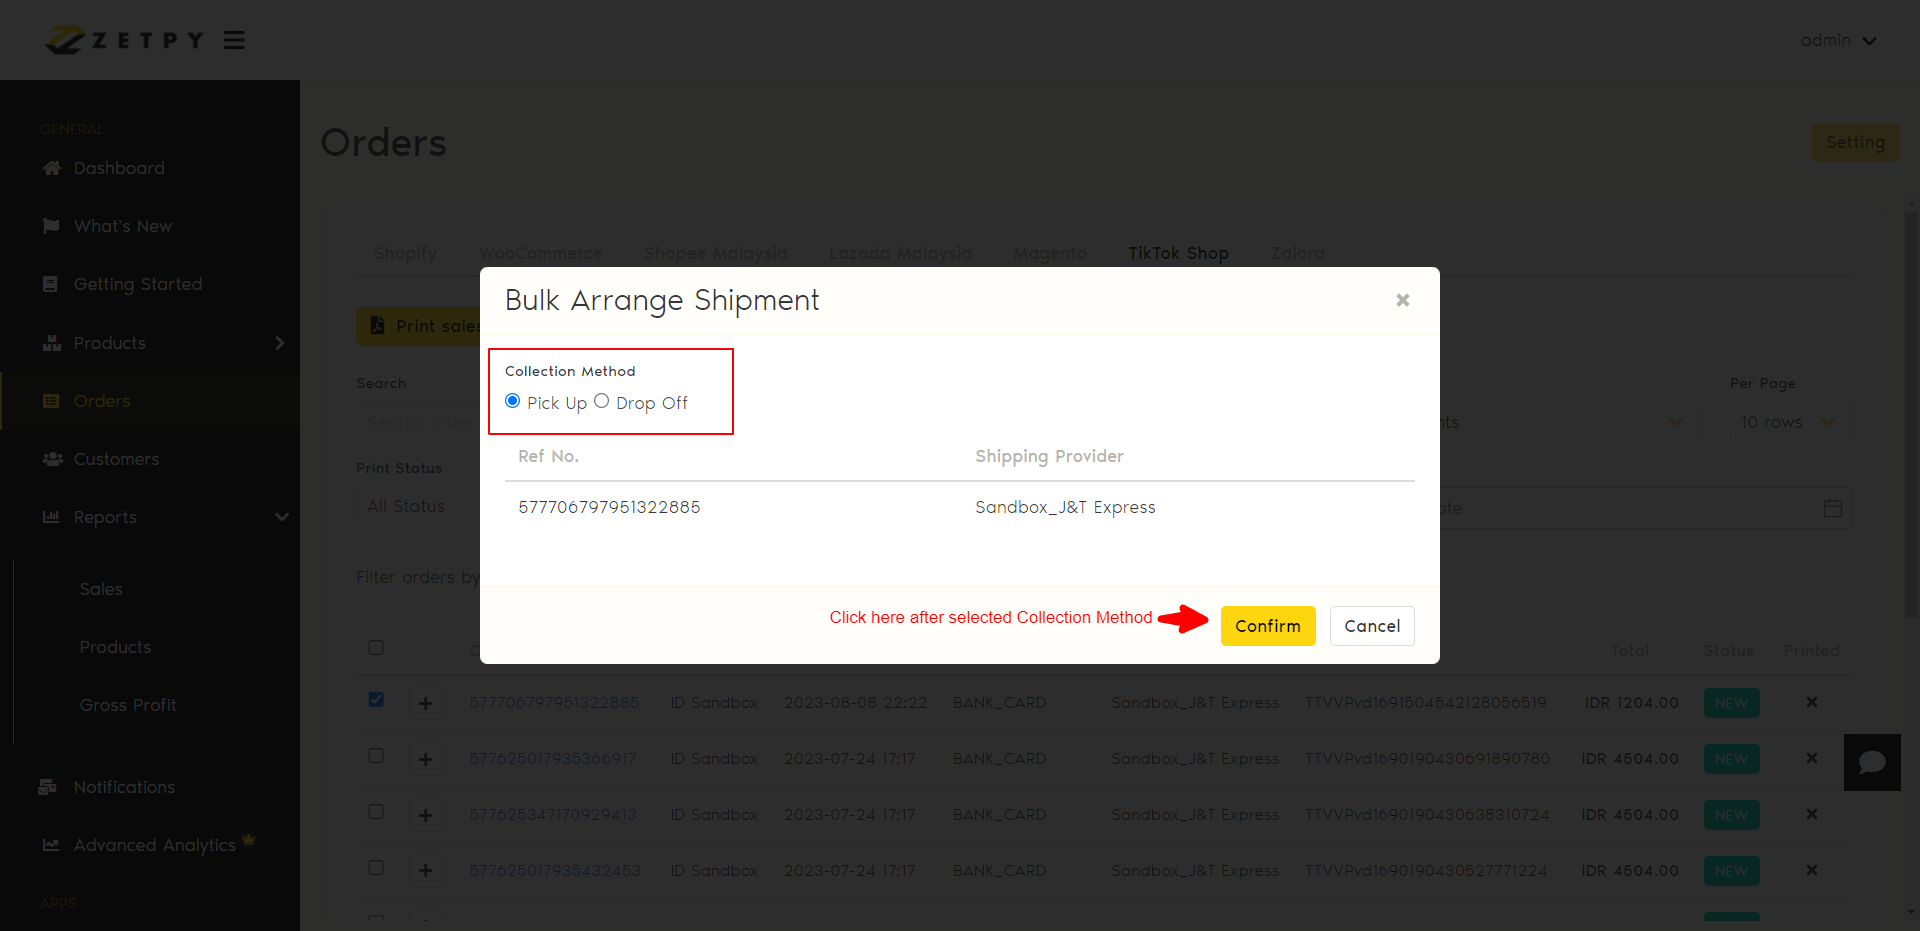Screen dimensions: 1920x931
Task: Expand the Products sidebar submenu
Action: point(279,343)
